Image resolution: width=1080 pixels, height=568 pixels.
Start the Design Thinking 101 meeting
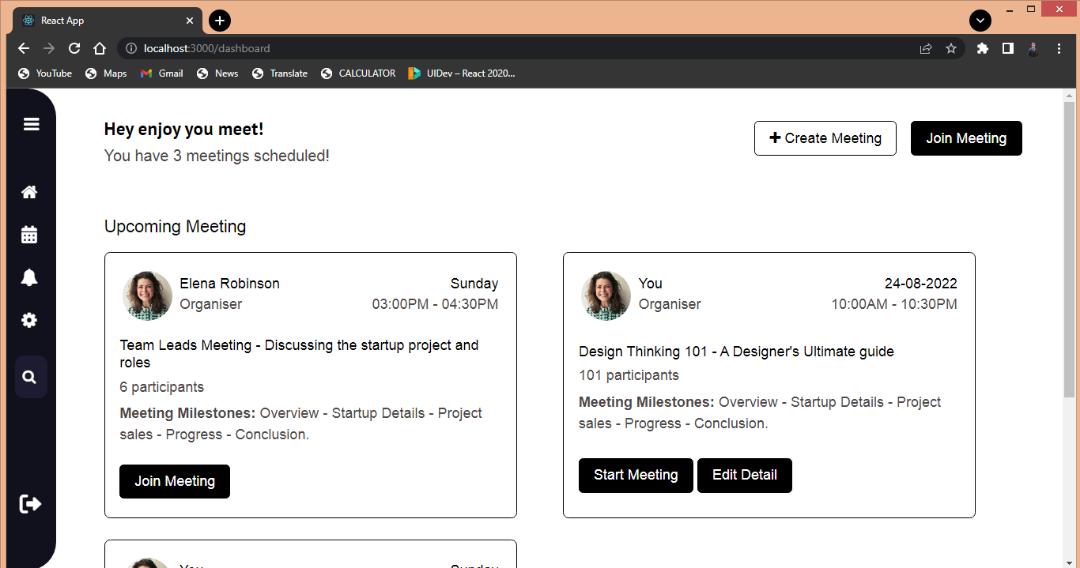[636, 475]
